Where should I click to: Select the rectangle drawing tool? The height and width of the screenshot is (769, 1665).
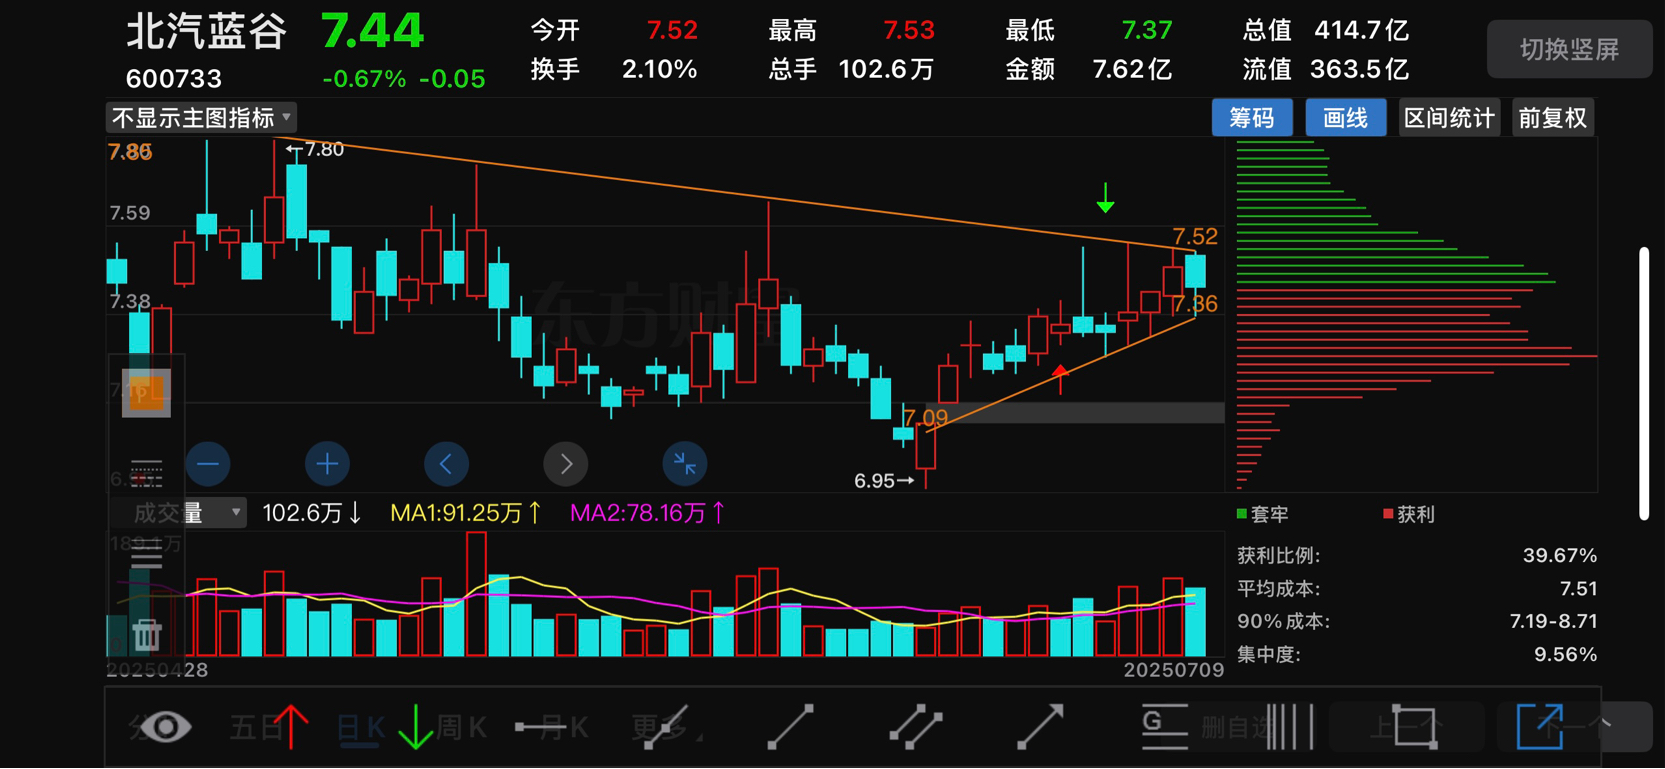tap(1414, 726)
